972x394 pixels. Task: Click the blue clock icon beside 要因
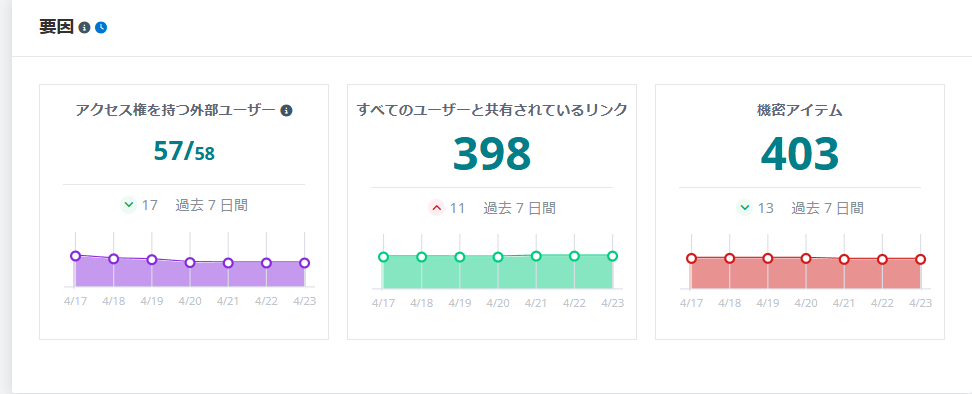pos(101,28)
